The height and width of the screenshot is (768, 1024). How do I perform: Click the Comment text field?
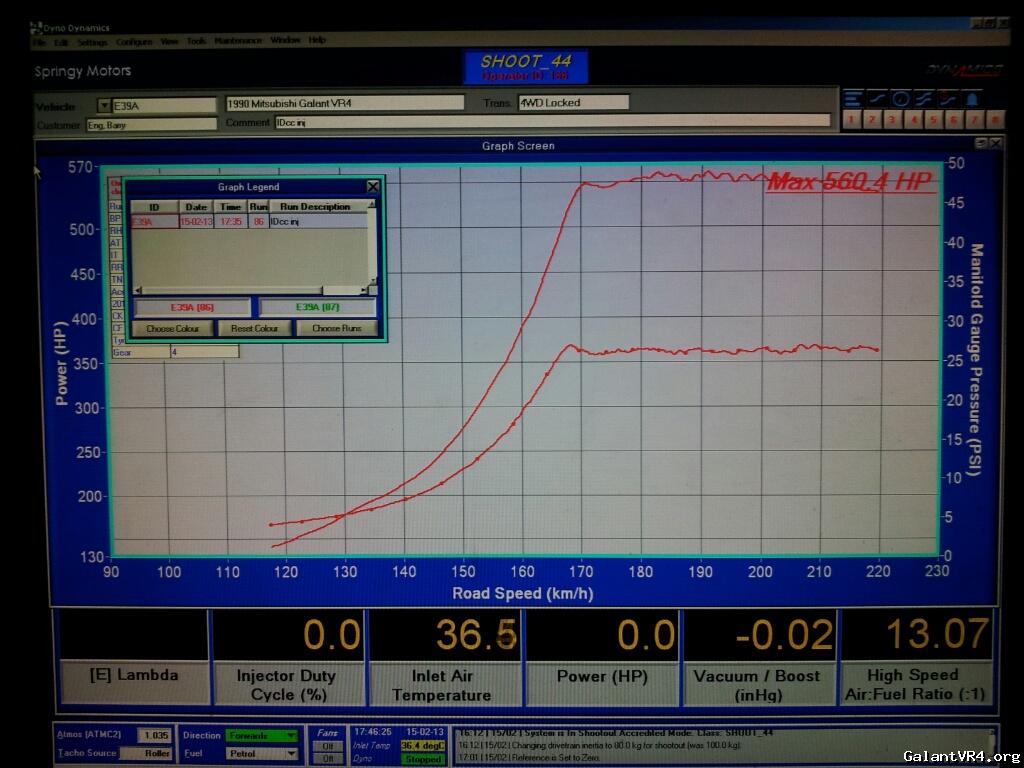(x=551, y=122)
